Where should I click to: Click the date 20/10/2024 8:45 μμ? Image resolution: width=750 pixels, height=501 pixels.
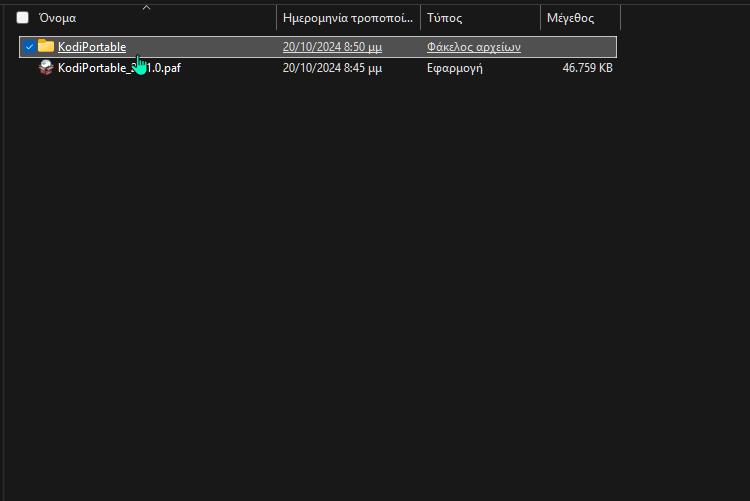pyautogui.click(x=332, y=68)
